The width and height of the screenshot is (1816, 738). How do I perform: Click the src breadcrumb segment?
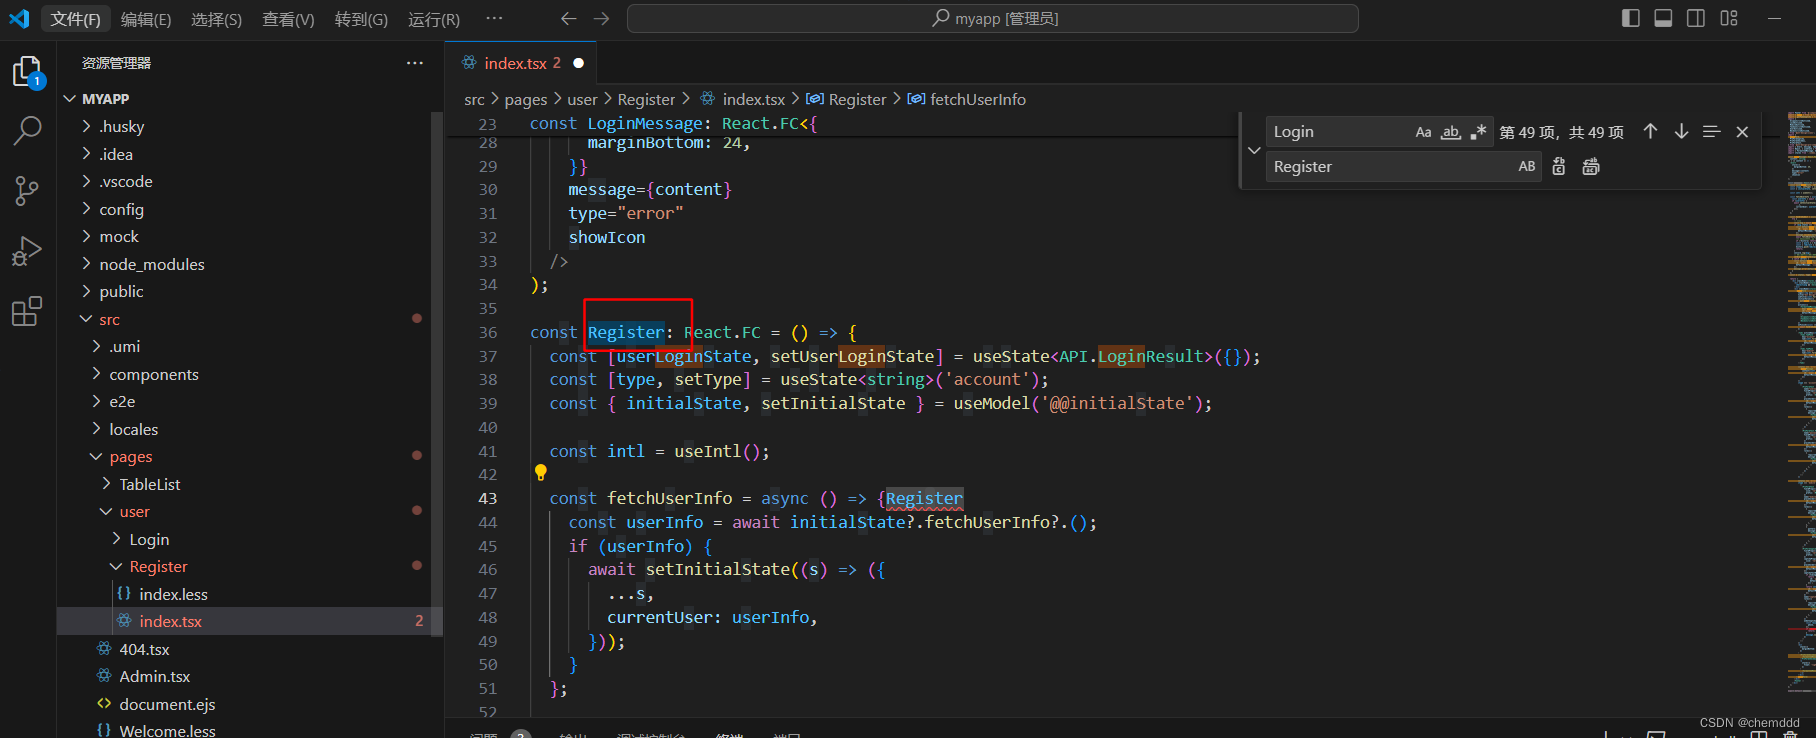pos(474,100)
